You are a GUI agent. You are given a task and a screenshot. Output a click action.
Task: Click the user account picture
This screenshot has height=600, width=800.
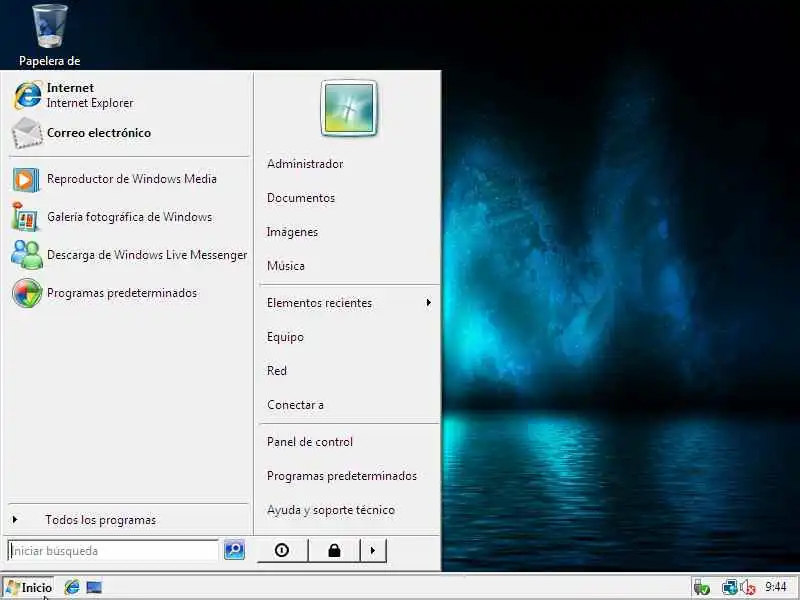tap(349, 108)
